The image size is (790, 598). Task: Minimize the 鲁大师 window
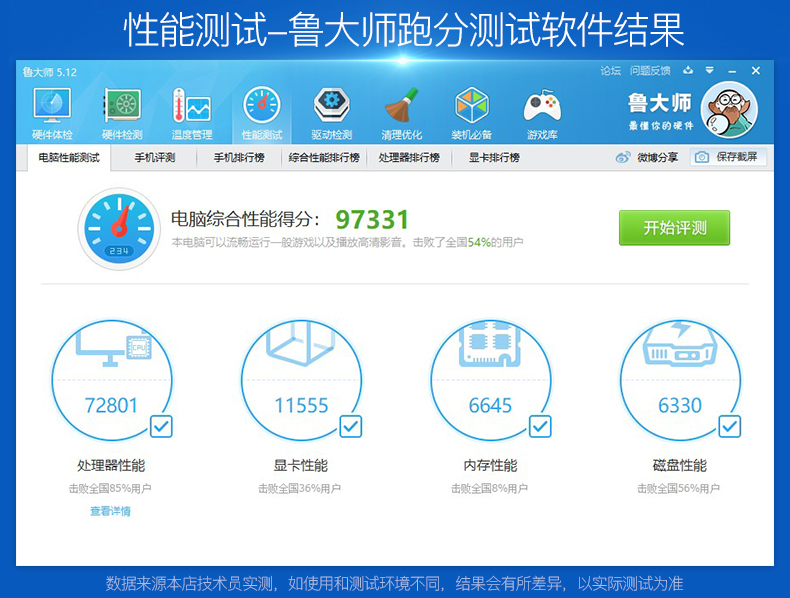point(732,72)
